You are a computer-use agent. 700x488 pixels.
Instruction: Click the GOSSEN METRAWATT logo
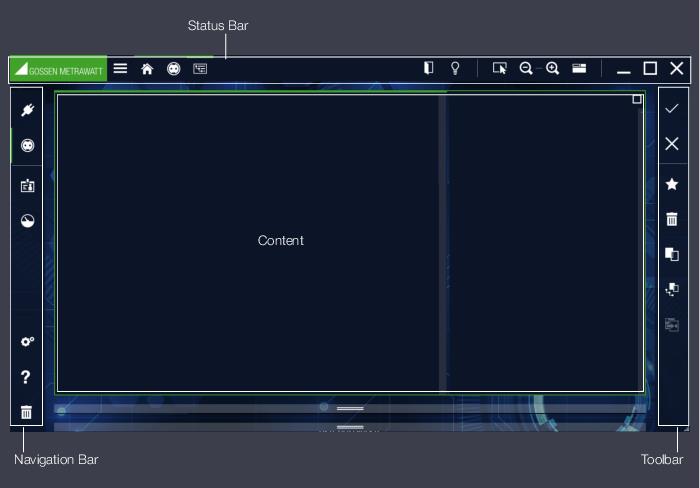tap(58, 69)
